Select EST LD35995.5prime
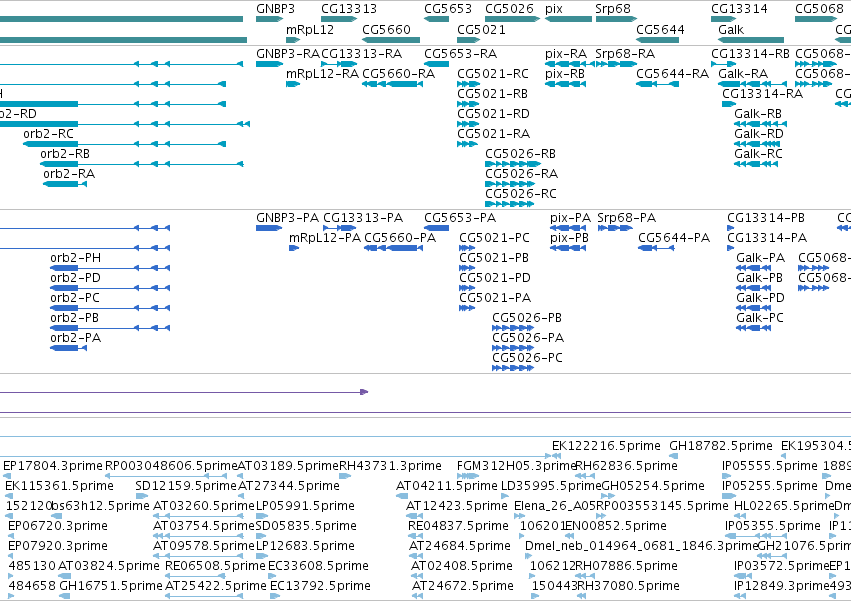Screen dimensions: 851x601 coord(551,486)
